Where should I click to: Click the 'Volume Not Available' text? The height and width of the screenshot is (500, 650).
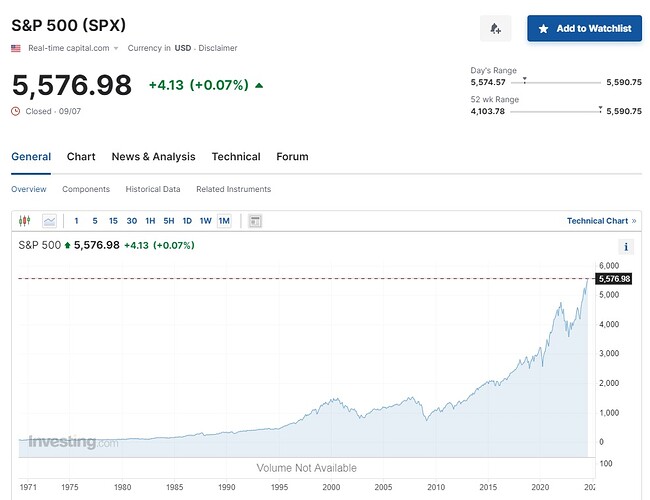[306, 468]
